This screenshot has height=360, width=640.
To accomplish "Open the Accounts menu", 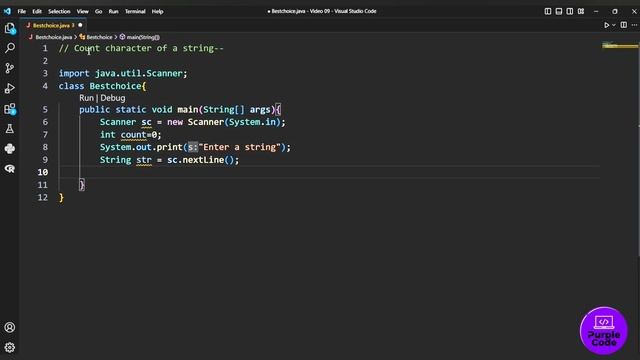I will (x=10, y=327).
